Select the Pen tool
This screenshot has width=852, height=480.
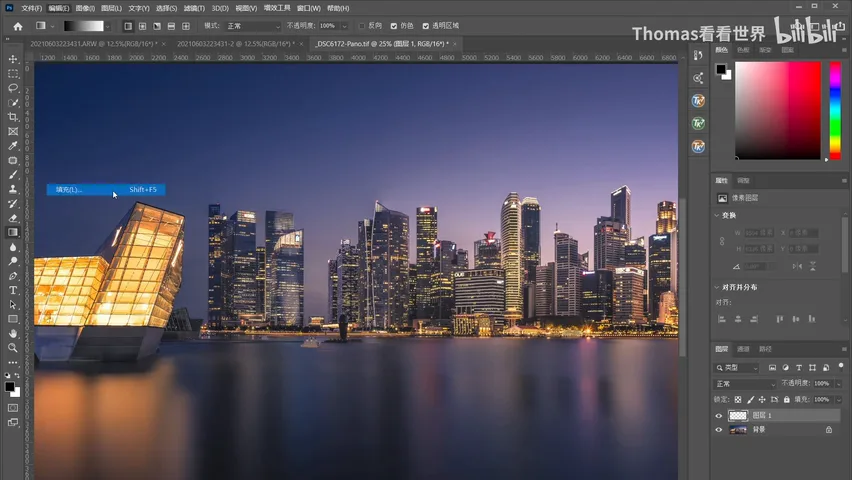(13, 276)
